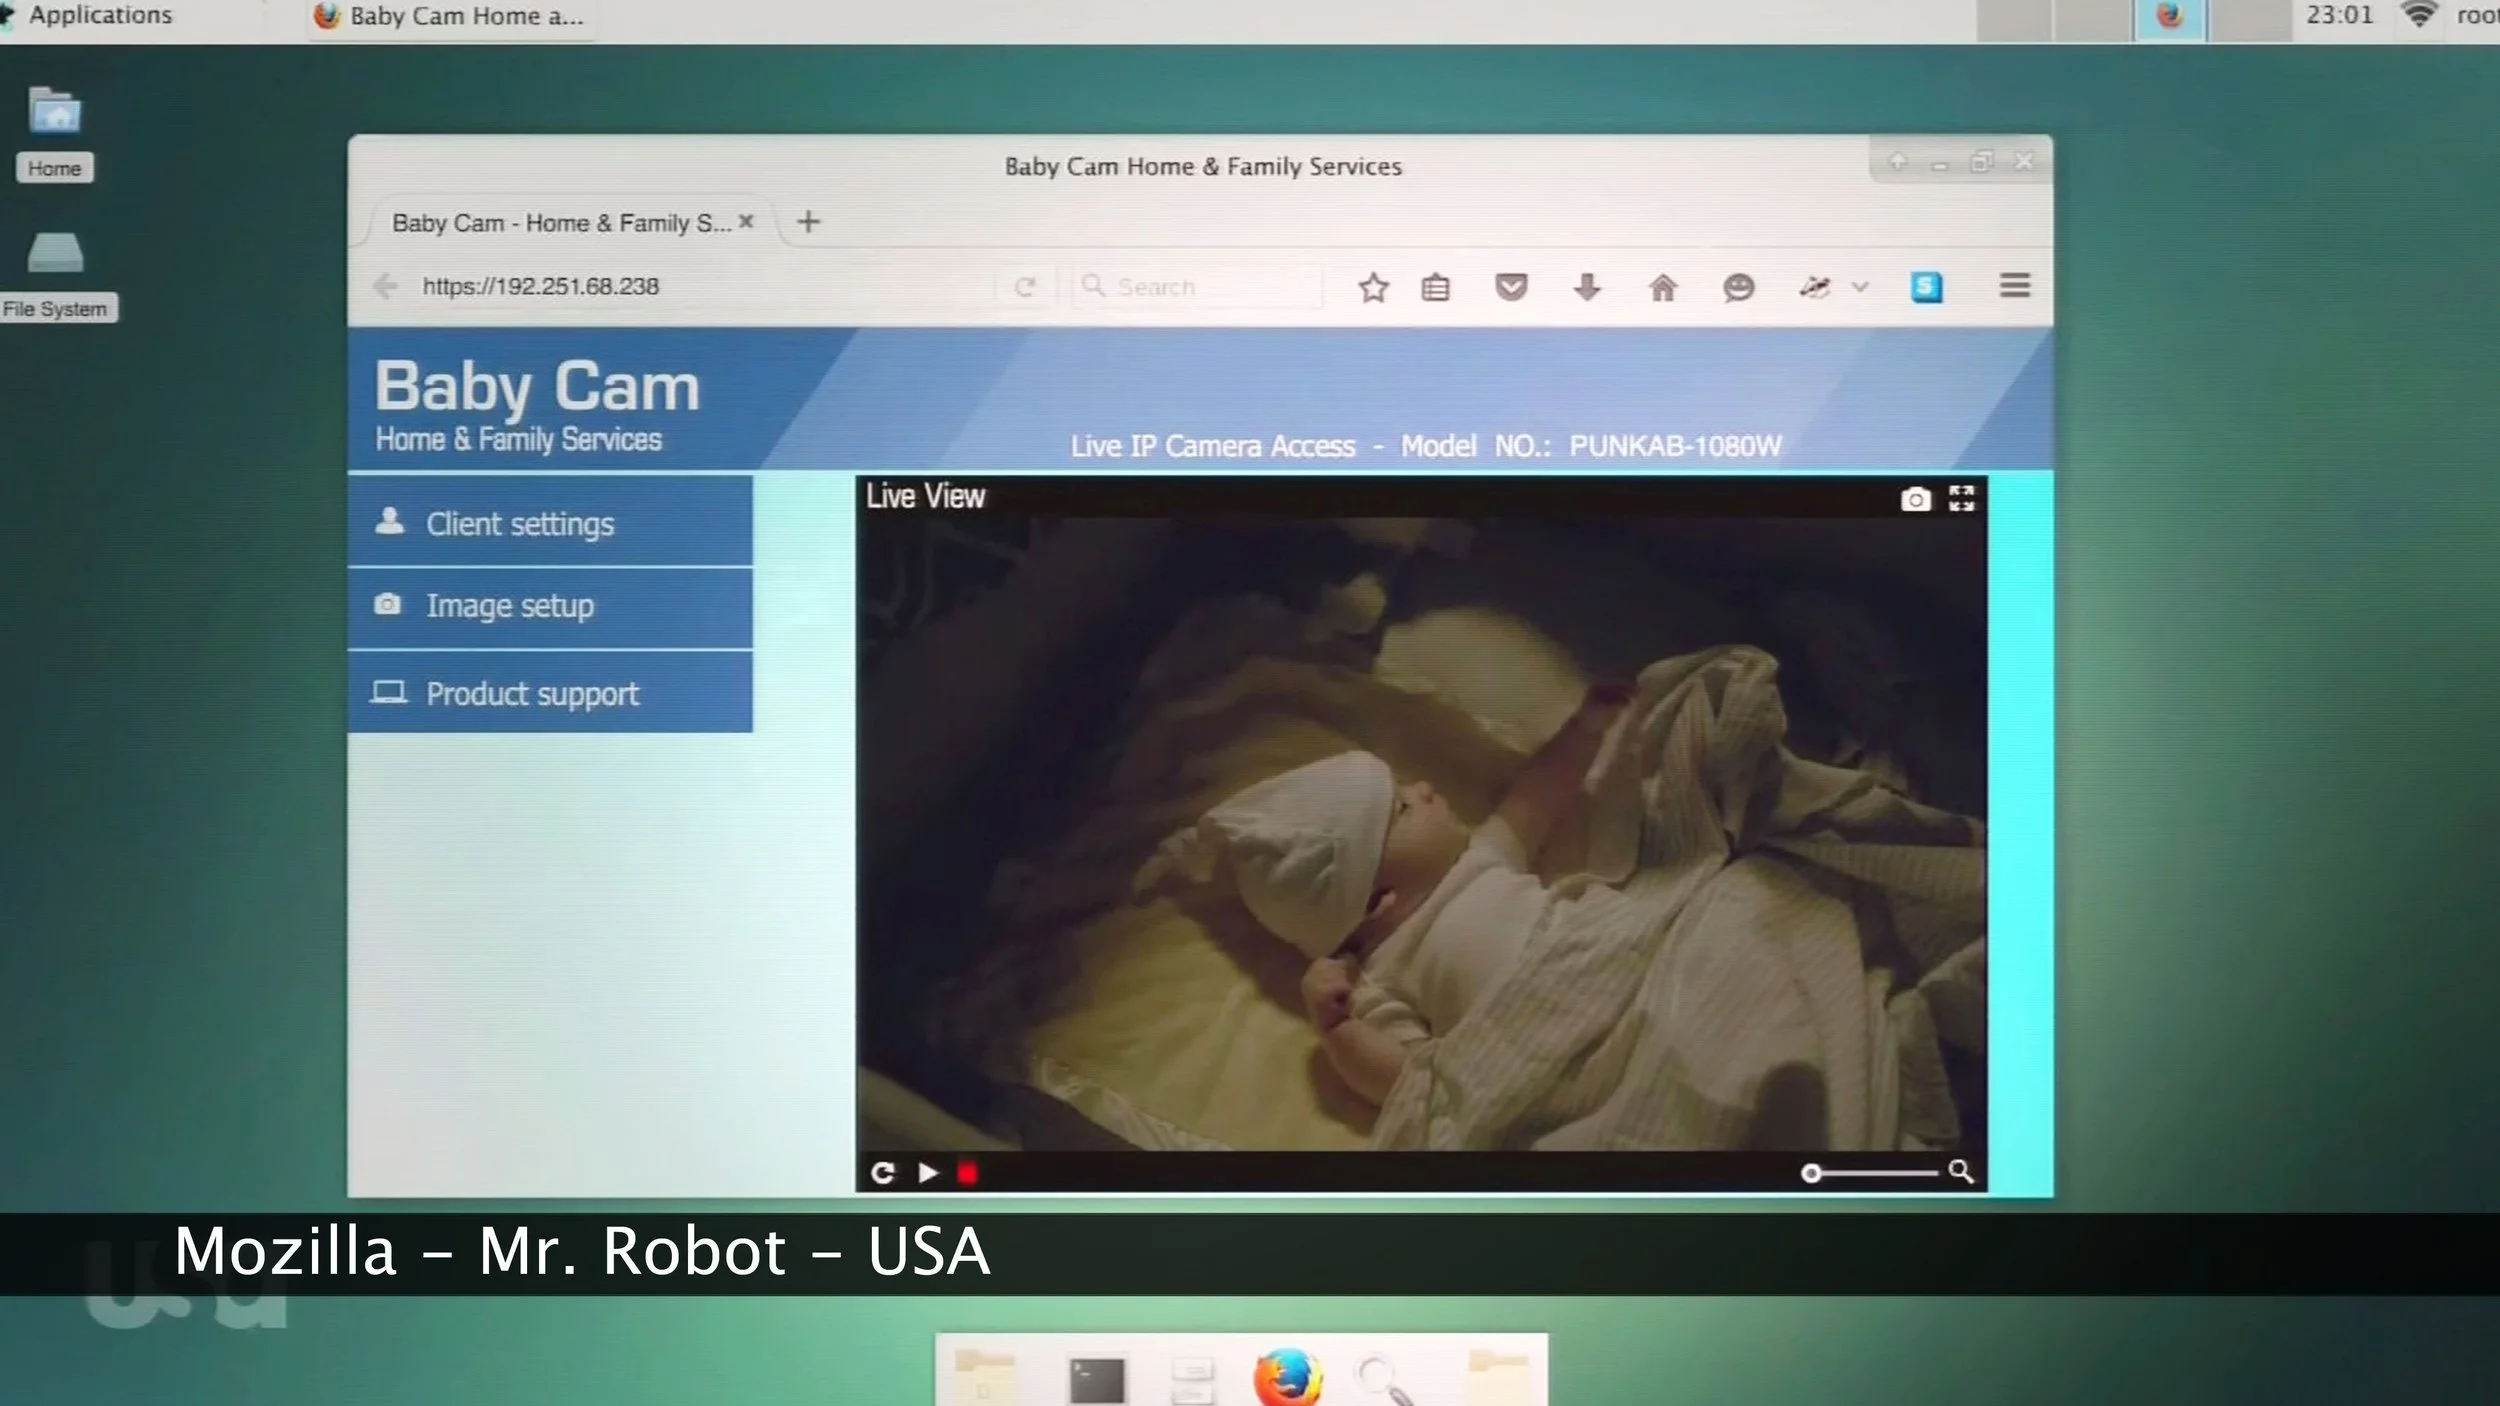Refresh the live camera stream
Screen dimensions: 2500x1406
coord(883,1173)
